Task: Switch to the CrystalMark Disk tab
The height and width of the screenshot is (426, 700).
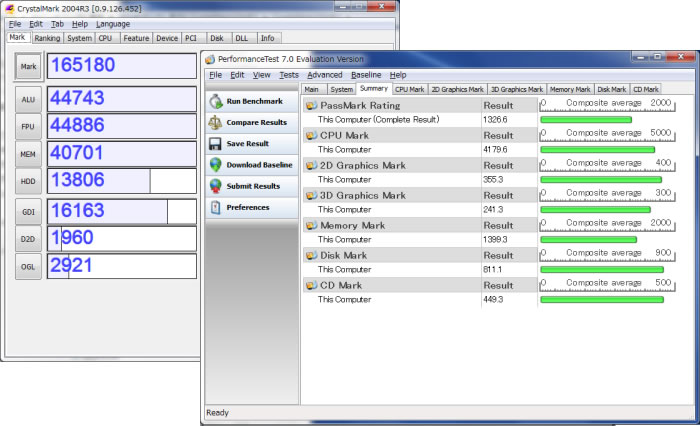Action: click(217, 38)
